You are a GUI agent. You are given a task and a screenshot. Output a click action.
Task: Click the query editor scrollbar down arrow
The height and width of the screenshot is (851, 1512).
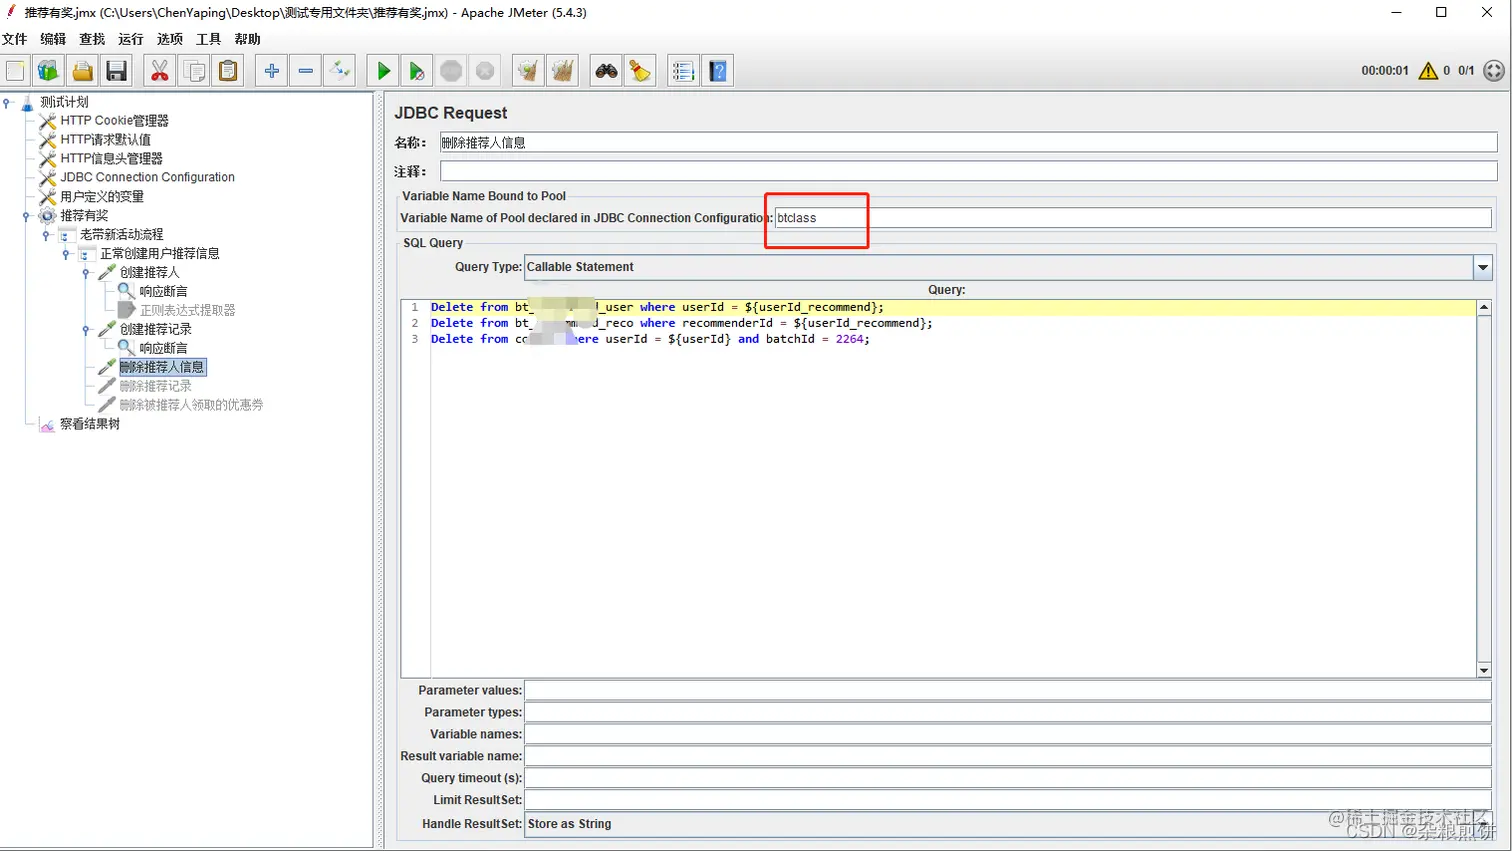[x=1484, y=670]
